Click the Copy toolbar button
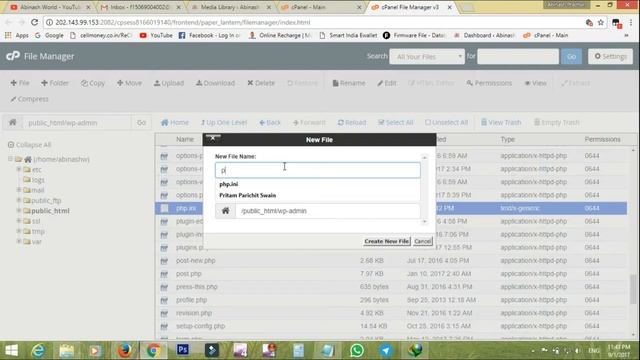The image size is (640, 360). (93, 83)
